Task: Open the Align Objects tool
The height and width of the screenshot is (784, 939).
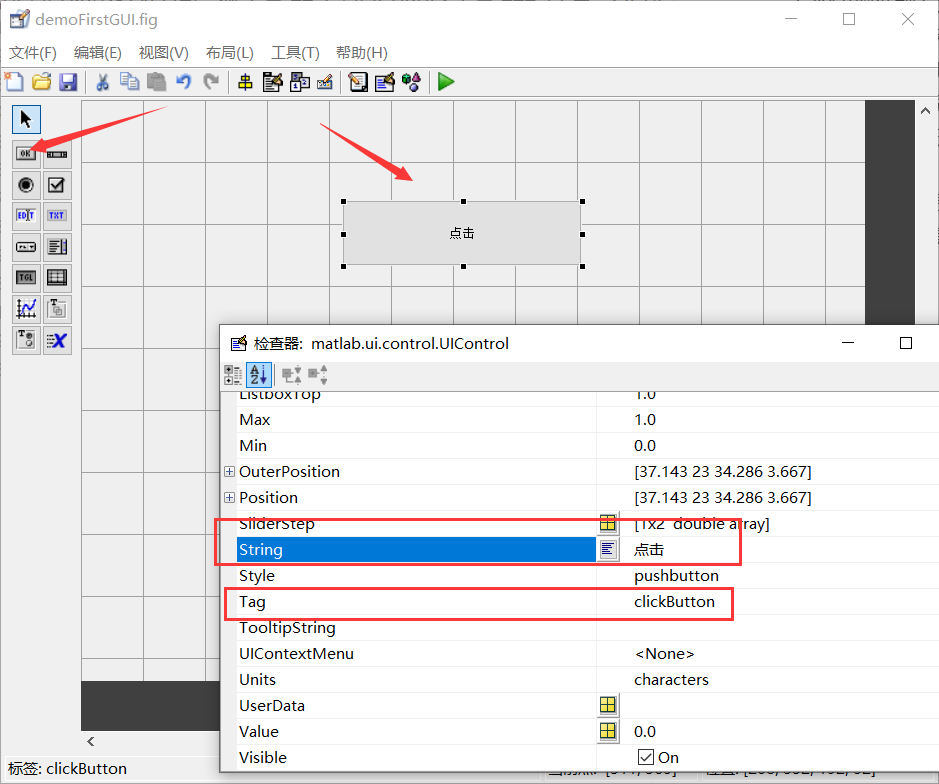Action: 245,82
